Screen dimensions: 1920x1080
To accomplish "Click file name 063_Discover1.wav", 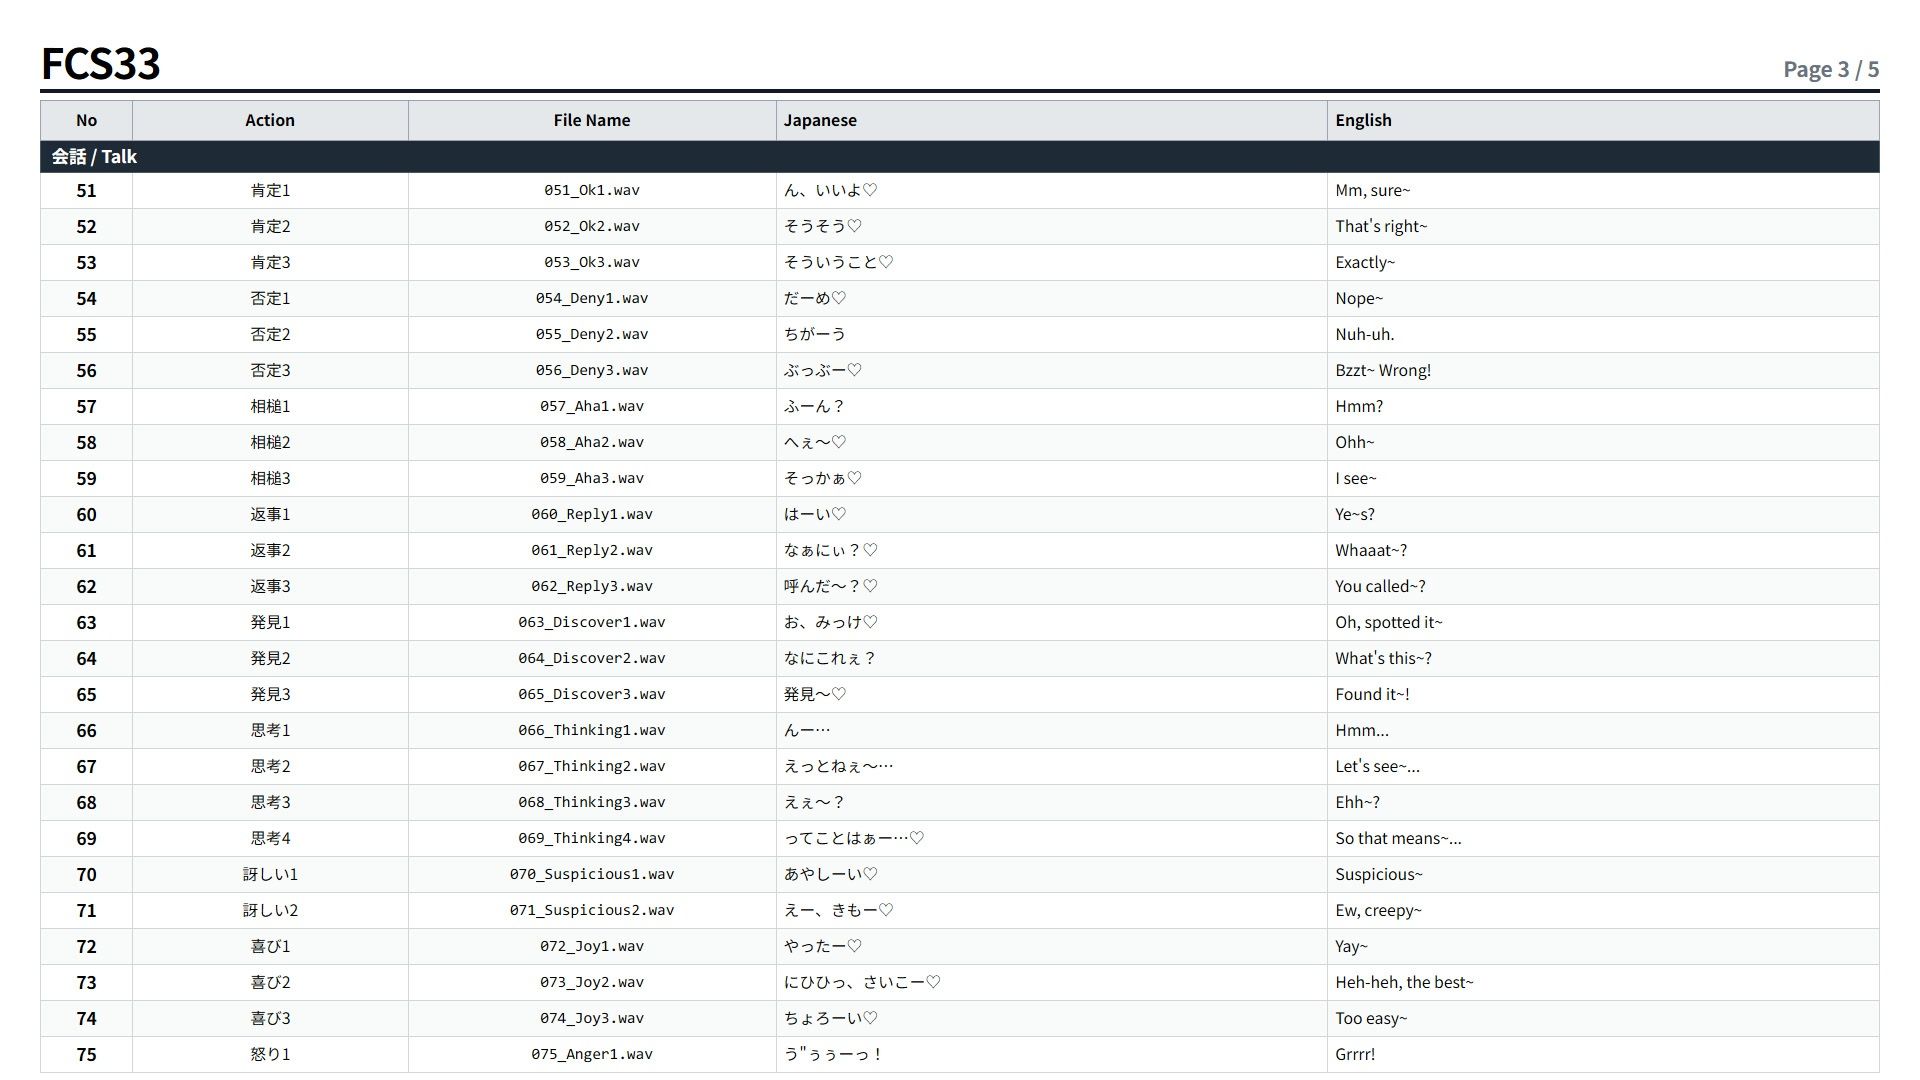I will click(592, 622).
